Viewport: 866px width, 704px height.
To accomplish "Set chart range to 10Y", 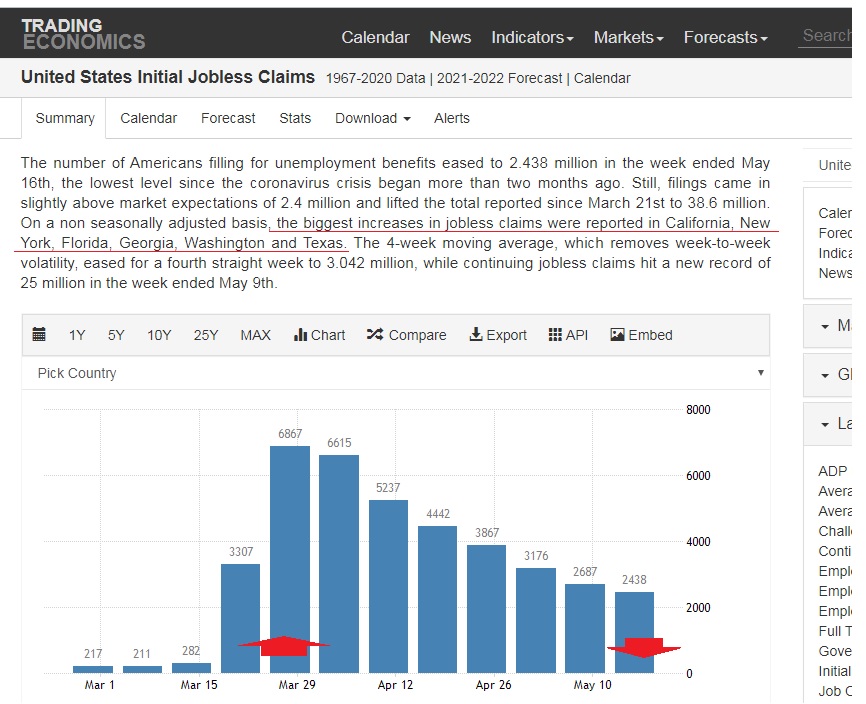I will coord(159,335).
